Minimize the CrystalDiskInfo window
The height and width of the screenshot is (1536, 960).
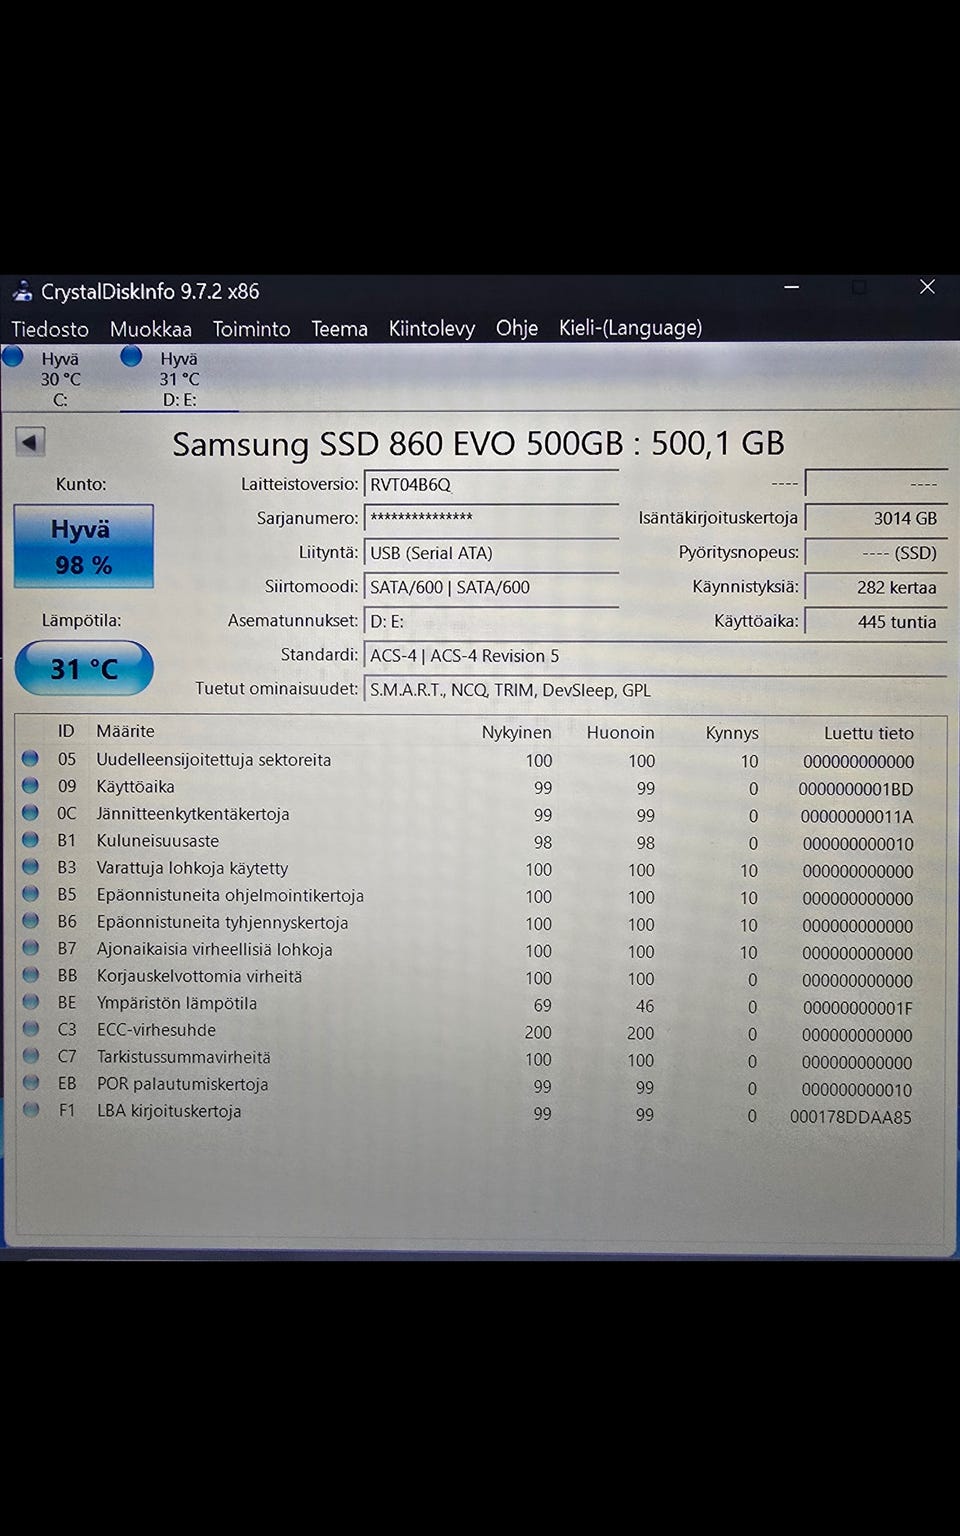coord(791,288)
